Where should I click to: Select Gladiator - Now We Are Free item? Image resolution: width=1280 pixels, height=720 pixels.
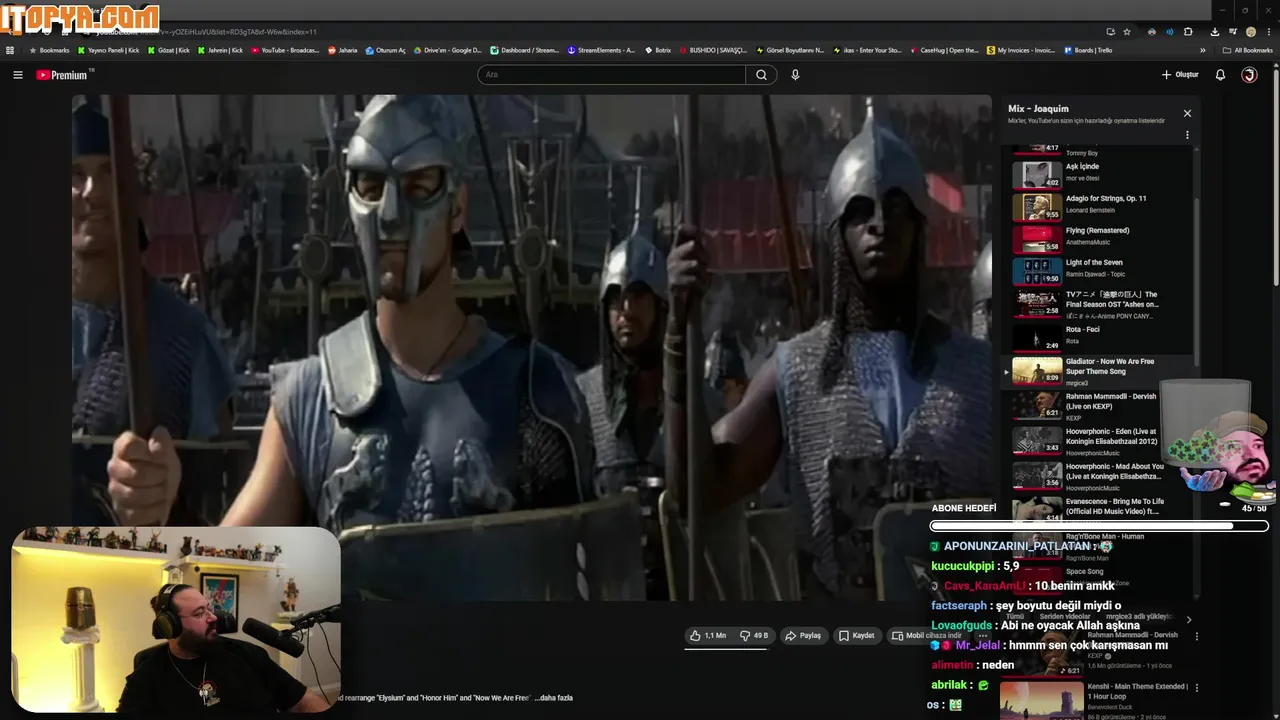coord(1100,370)
